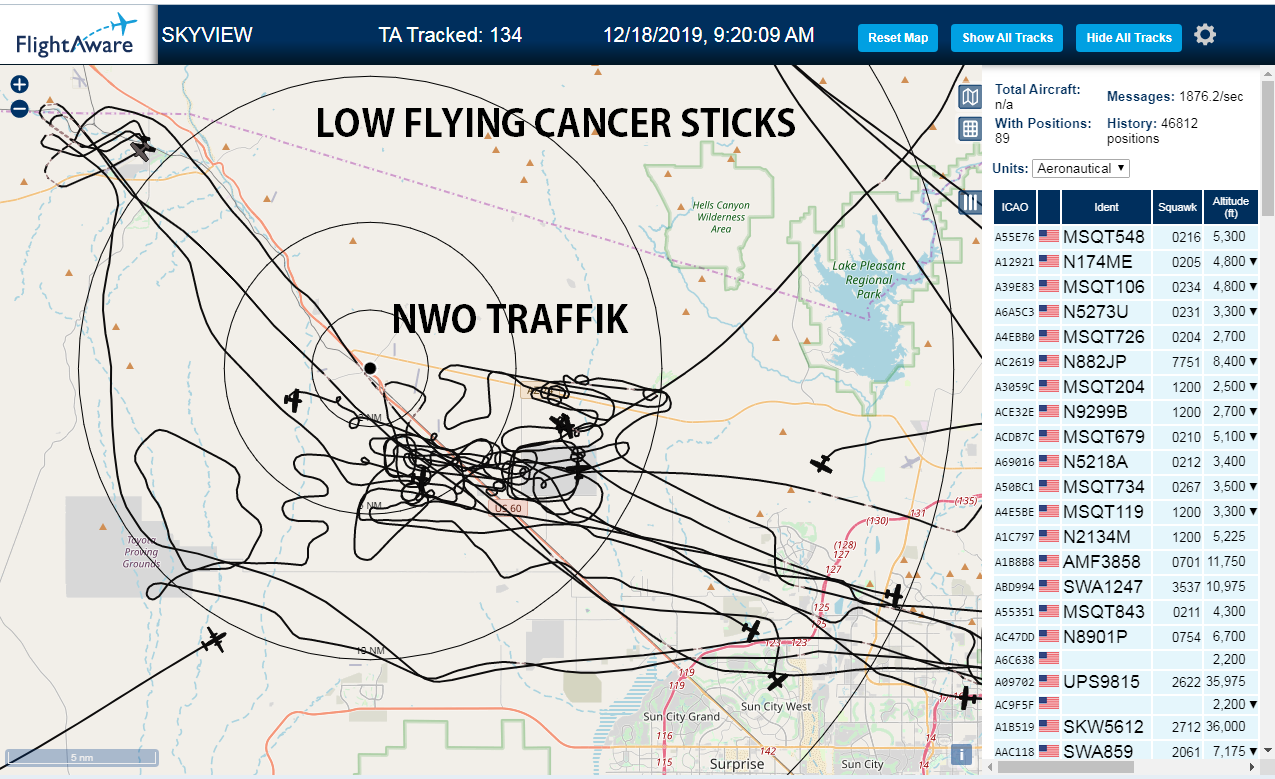Click squawk code 7751 in the table
This screenshot has height=779, width=1275.
(x=1186, y=362)
